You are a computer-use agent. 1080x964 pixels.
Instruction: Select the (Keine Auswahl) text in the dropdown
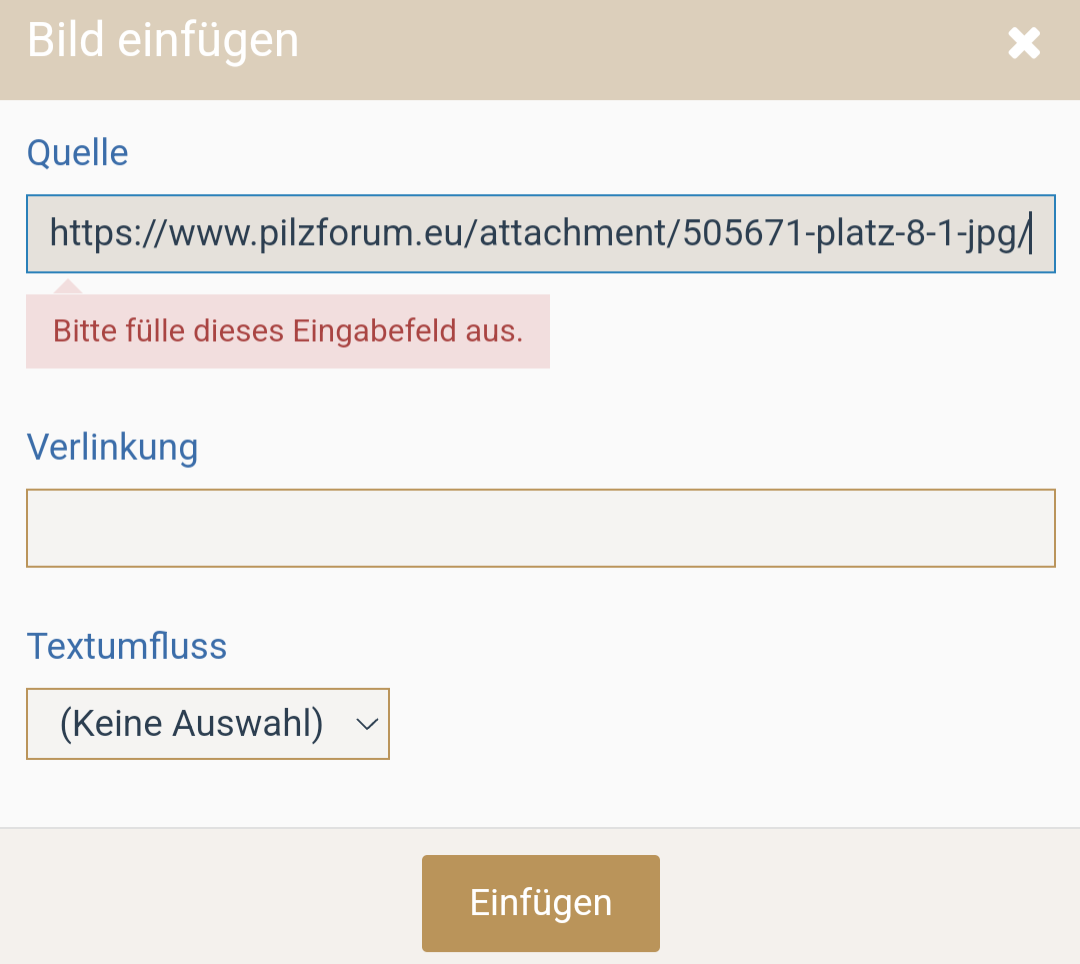click(x=191, y=723)
